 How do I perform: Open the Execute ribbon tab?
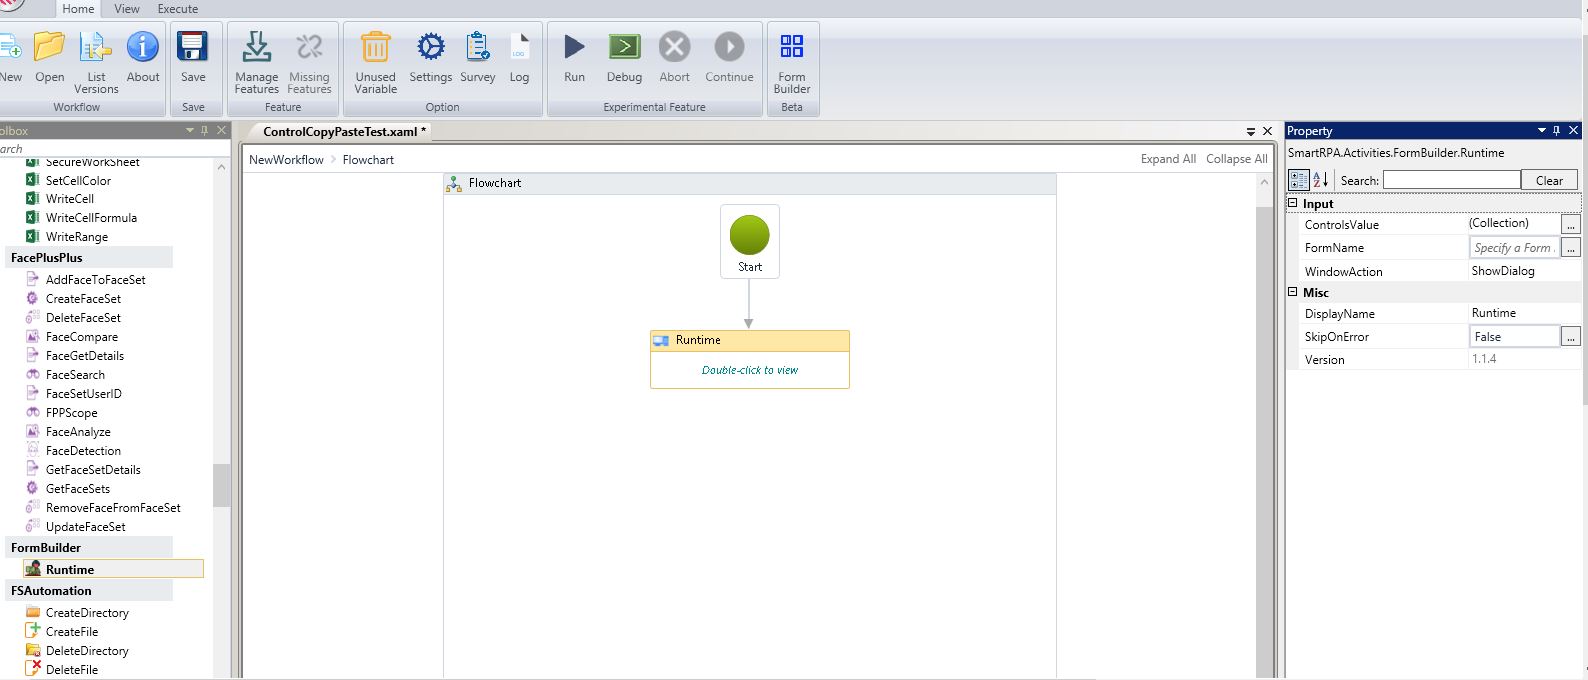(177, 9)
